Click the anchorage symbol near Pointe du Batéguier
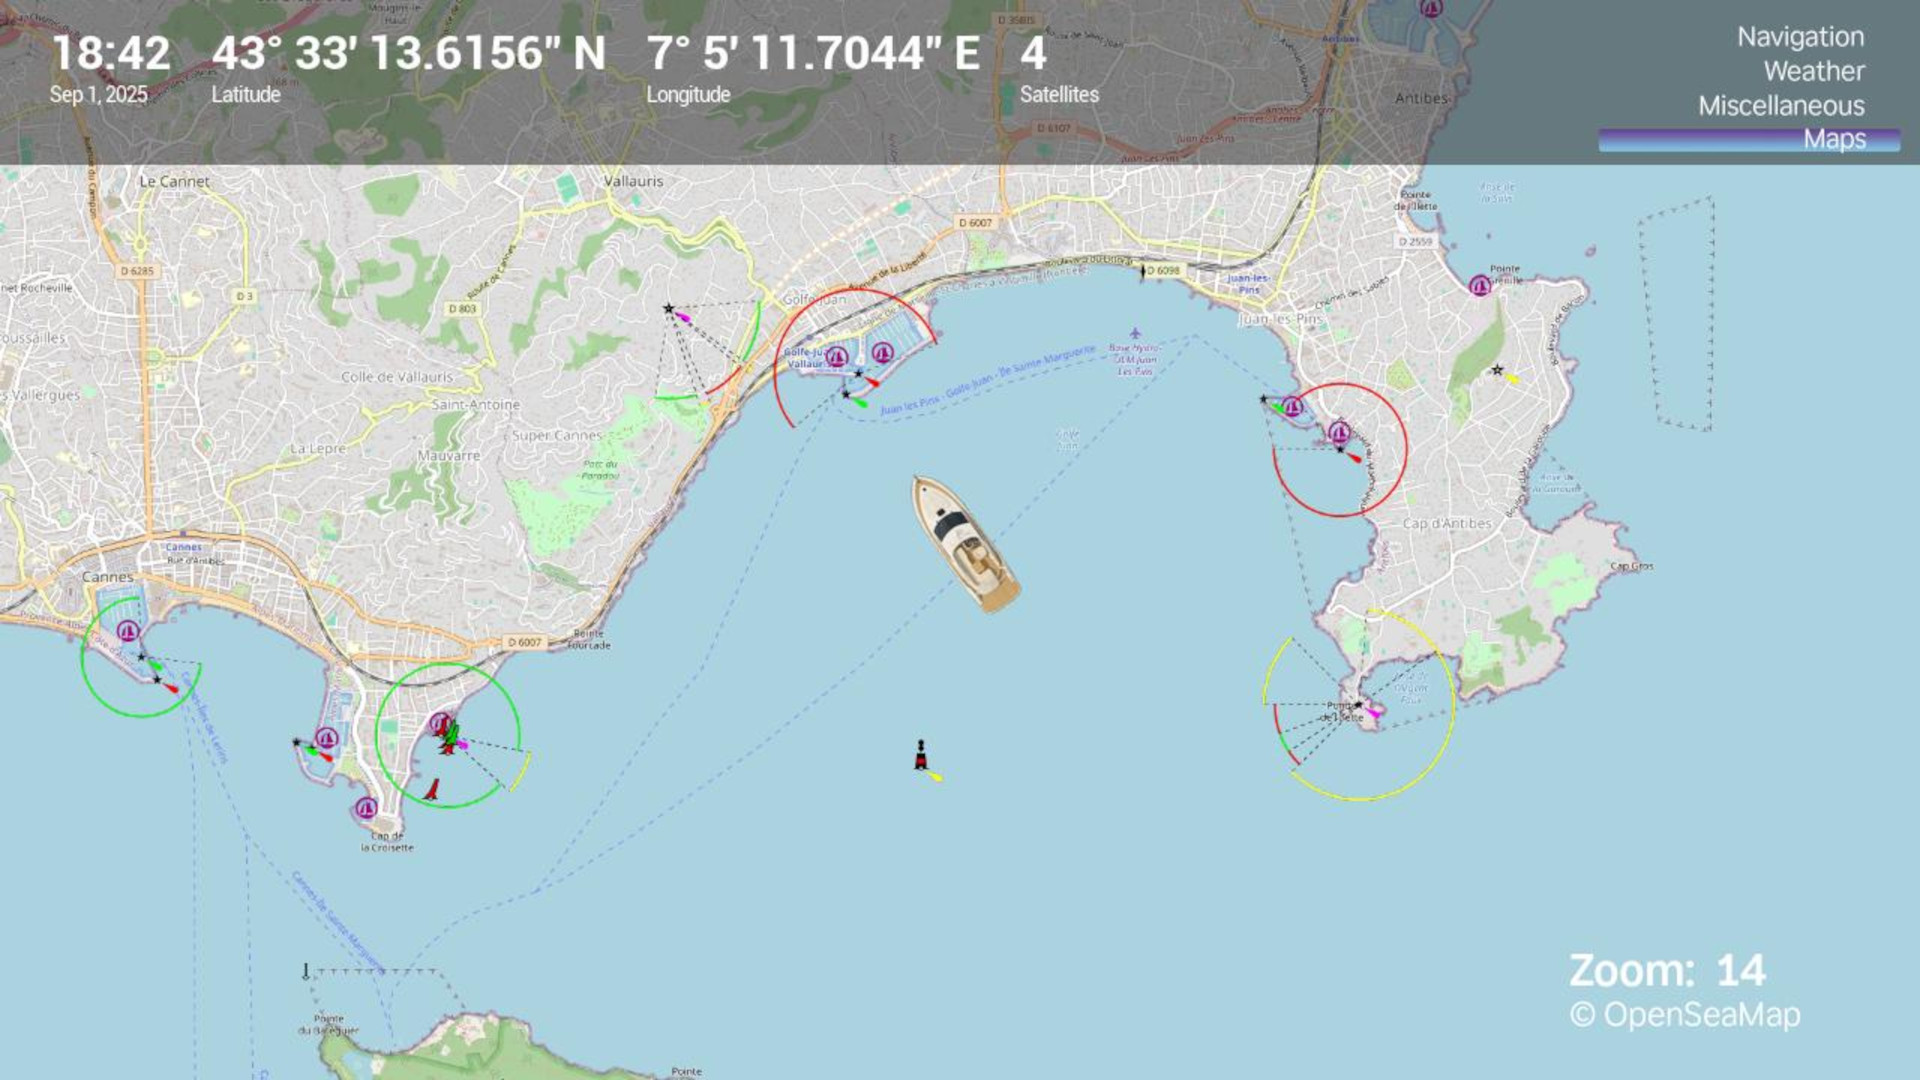Viewport: 1920px width, 1080px height. [x=306, y=971]
